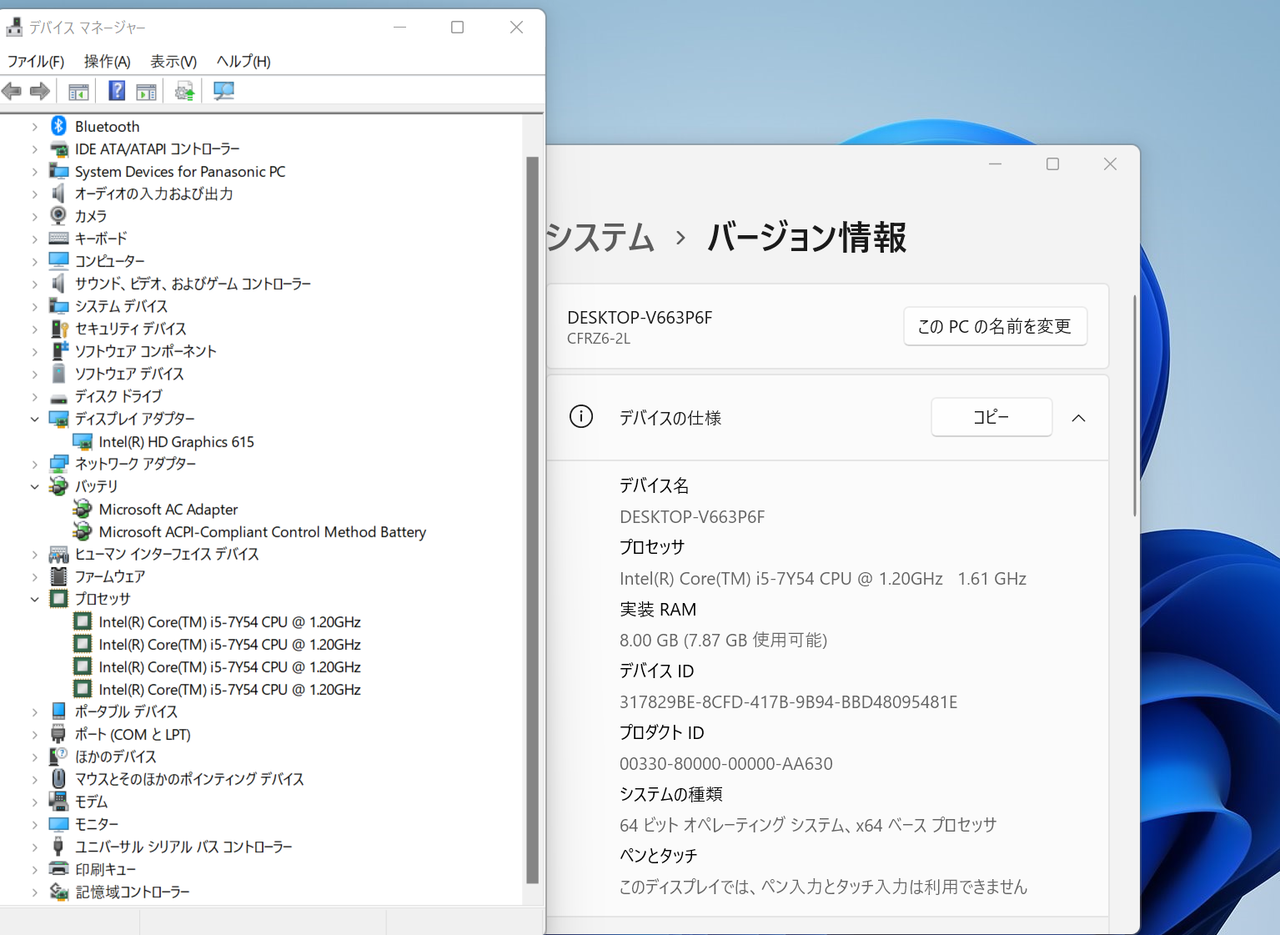Click the キーボード category icon
The image size is (1280, 935).
click(58, 238)
